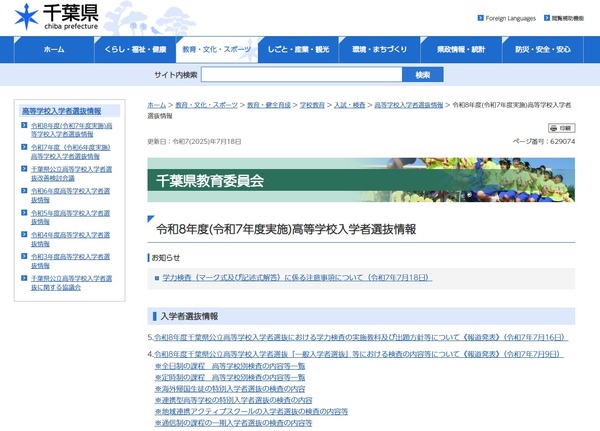Click the Foreign Languages icon

pyautogui.click(x=480, y=18)
